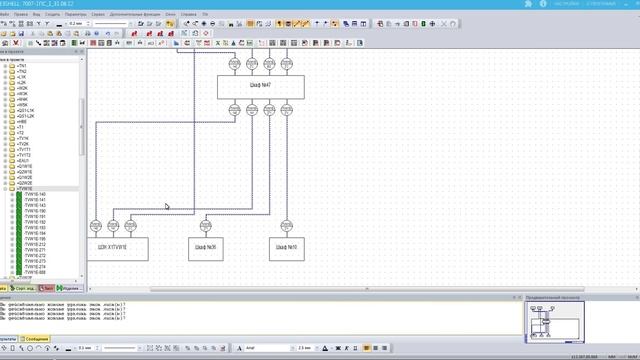Click the diagram preview thumbnail
The height and width of the screenshot is (360, 640).
click(x=554, y=322)
